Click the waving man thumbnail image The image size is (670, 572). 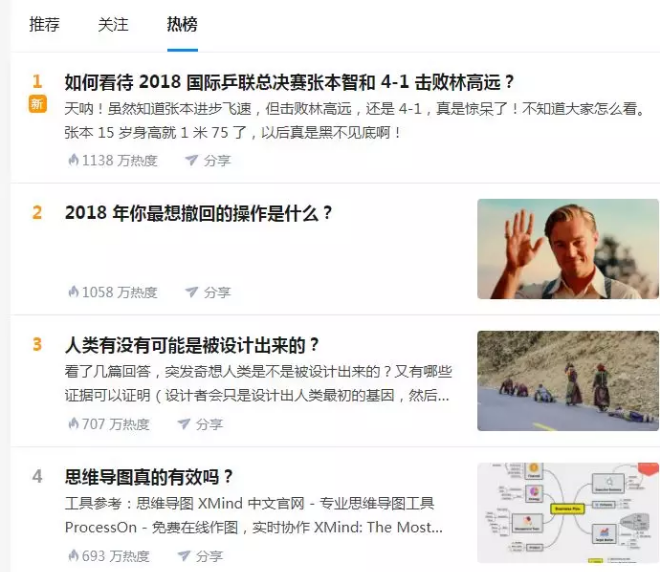point(568,249)
